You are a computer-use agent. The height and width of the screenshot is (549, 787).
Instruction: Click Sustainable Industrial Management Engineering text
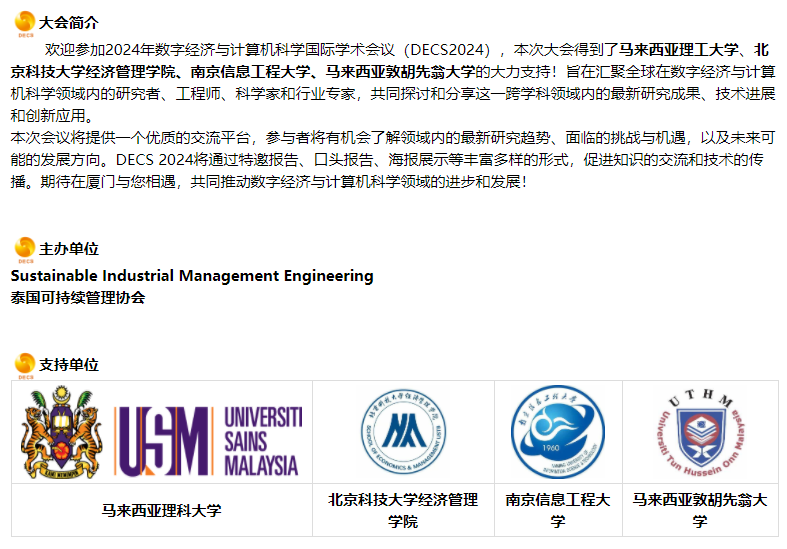tap(192, 276)
